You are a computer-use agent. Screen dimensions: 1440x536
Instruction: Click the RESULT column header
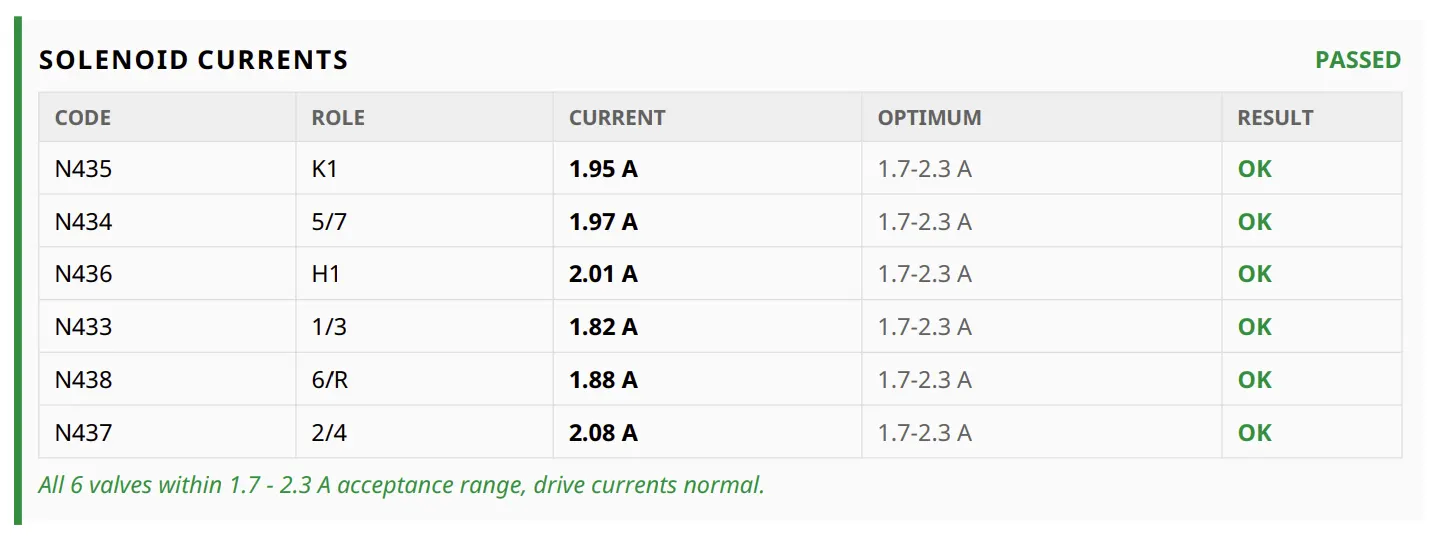(1275, 118)
